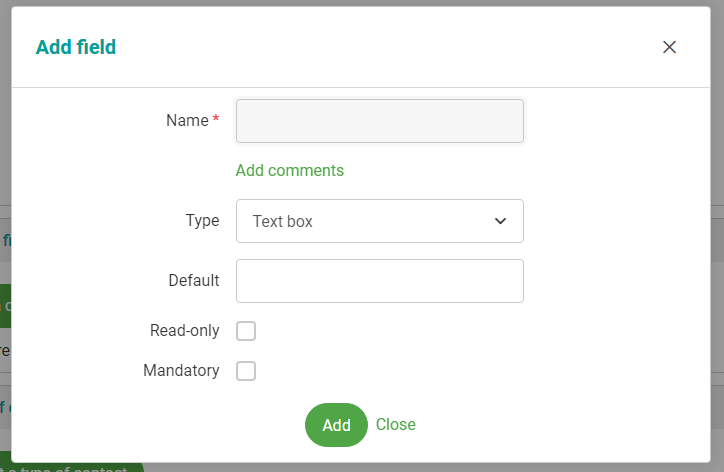724x472 pixels.
Task: Click the red required asterisk by Name
Action: click(216, 120)
